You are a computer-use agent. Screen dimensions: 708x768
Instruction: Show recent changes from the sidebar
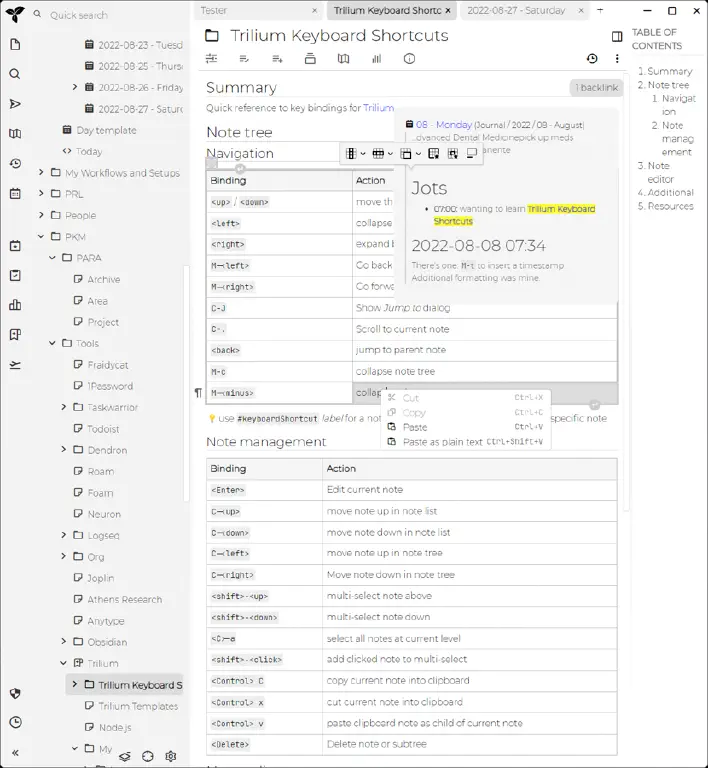(15, 164)
